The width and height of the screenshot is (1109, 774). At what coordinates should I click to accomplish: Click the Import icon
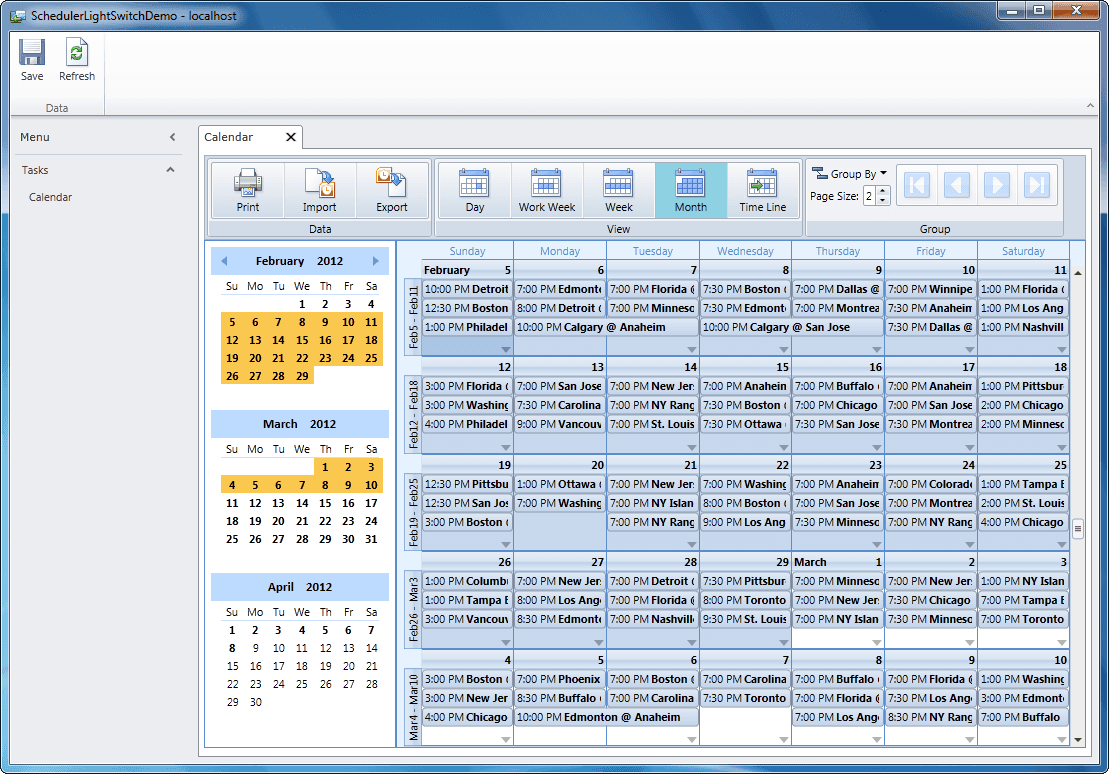point(320,190)
